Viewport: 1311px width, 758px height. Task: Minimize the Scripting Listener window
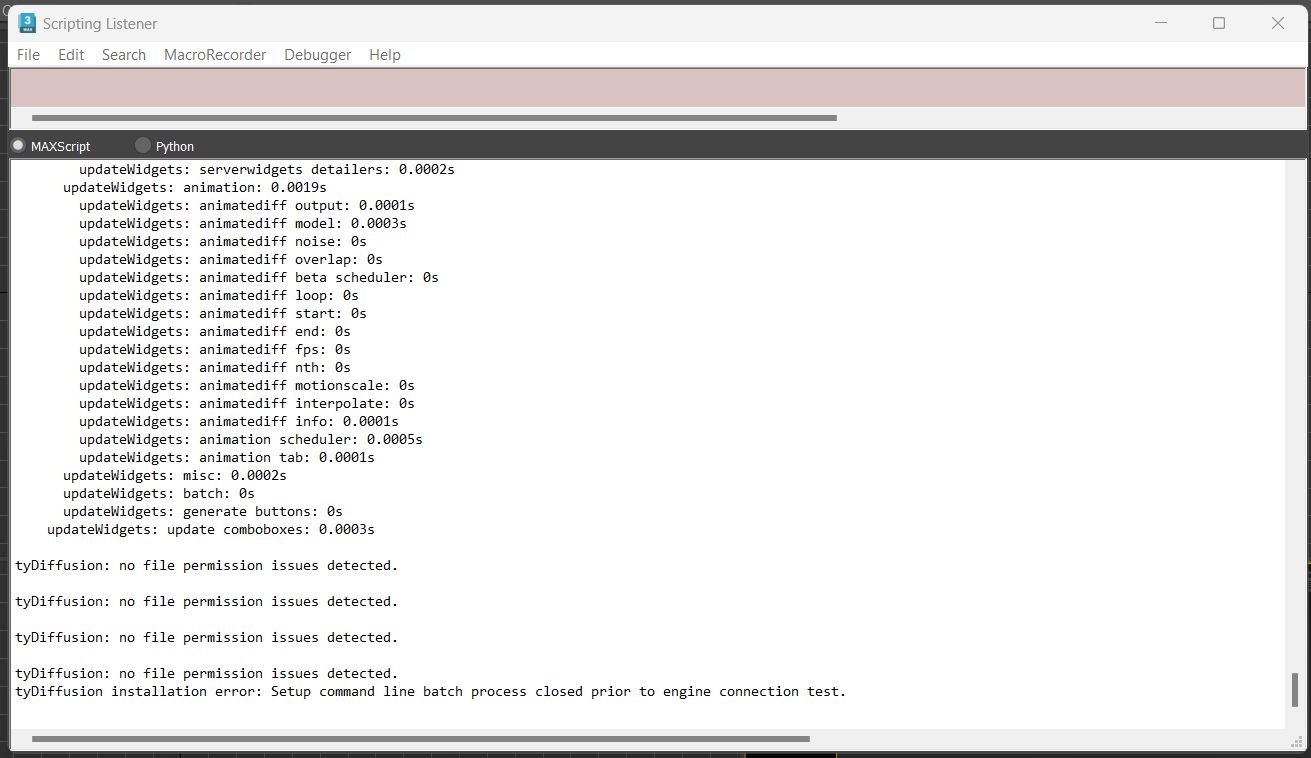pyautogui.click(x=1160, y=23)
